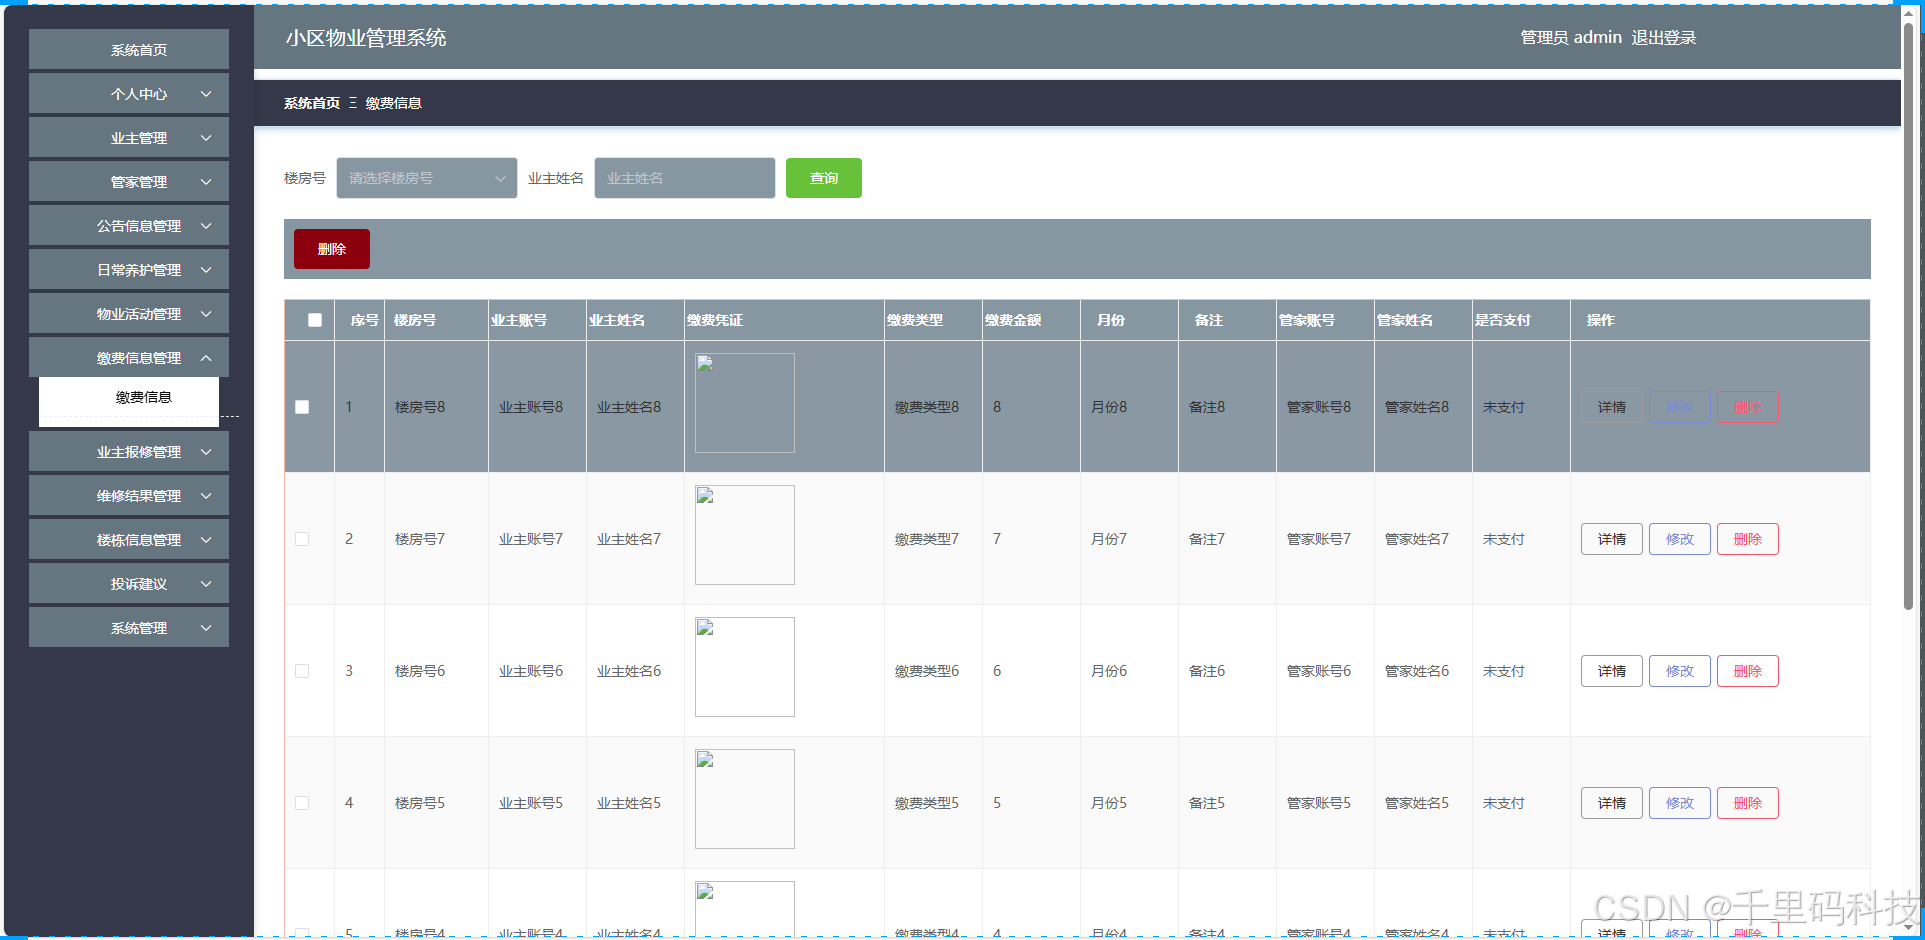Open the 缴费凭证 image for 楼房号8

[745, 403]
